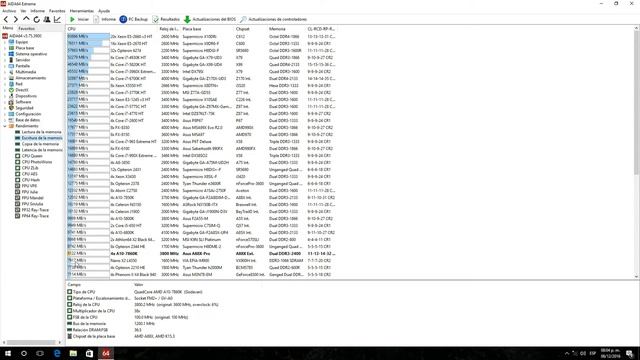Expand the Red tree node
The height and width of the screenshot is (360, 640).
pyautogui.click(x=5, y=84)
